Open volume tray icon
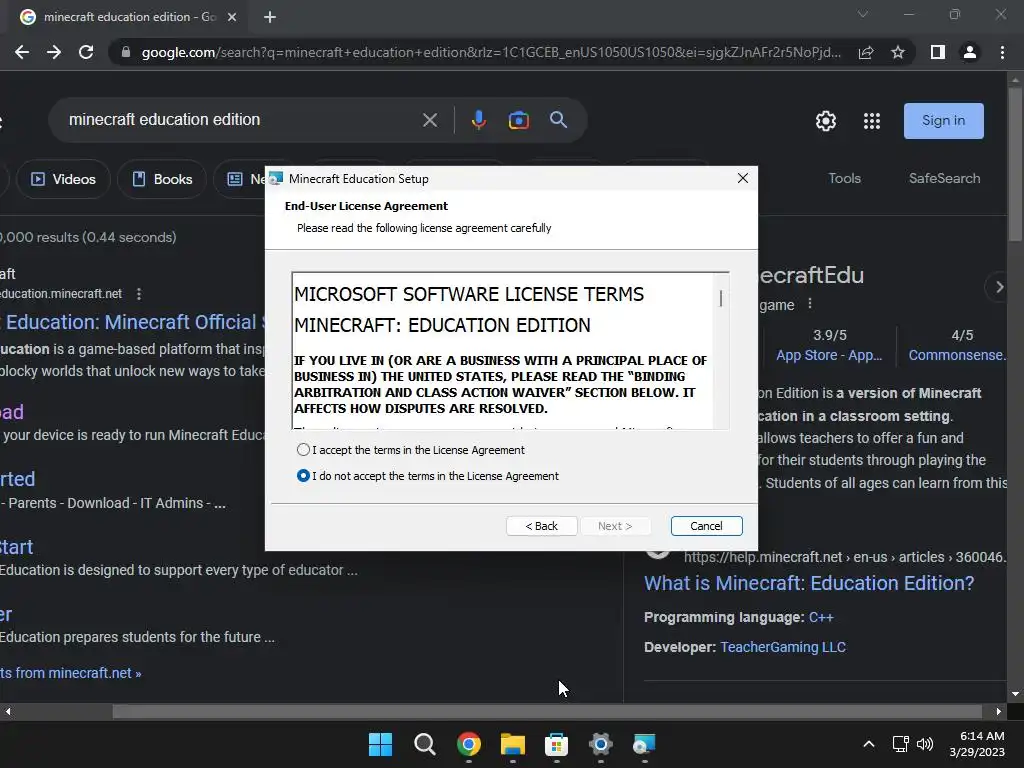 925,744
